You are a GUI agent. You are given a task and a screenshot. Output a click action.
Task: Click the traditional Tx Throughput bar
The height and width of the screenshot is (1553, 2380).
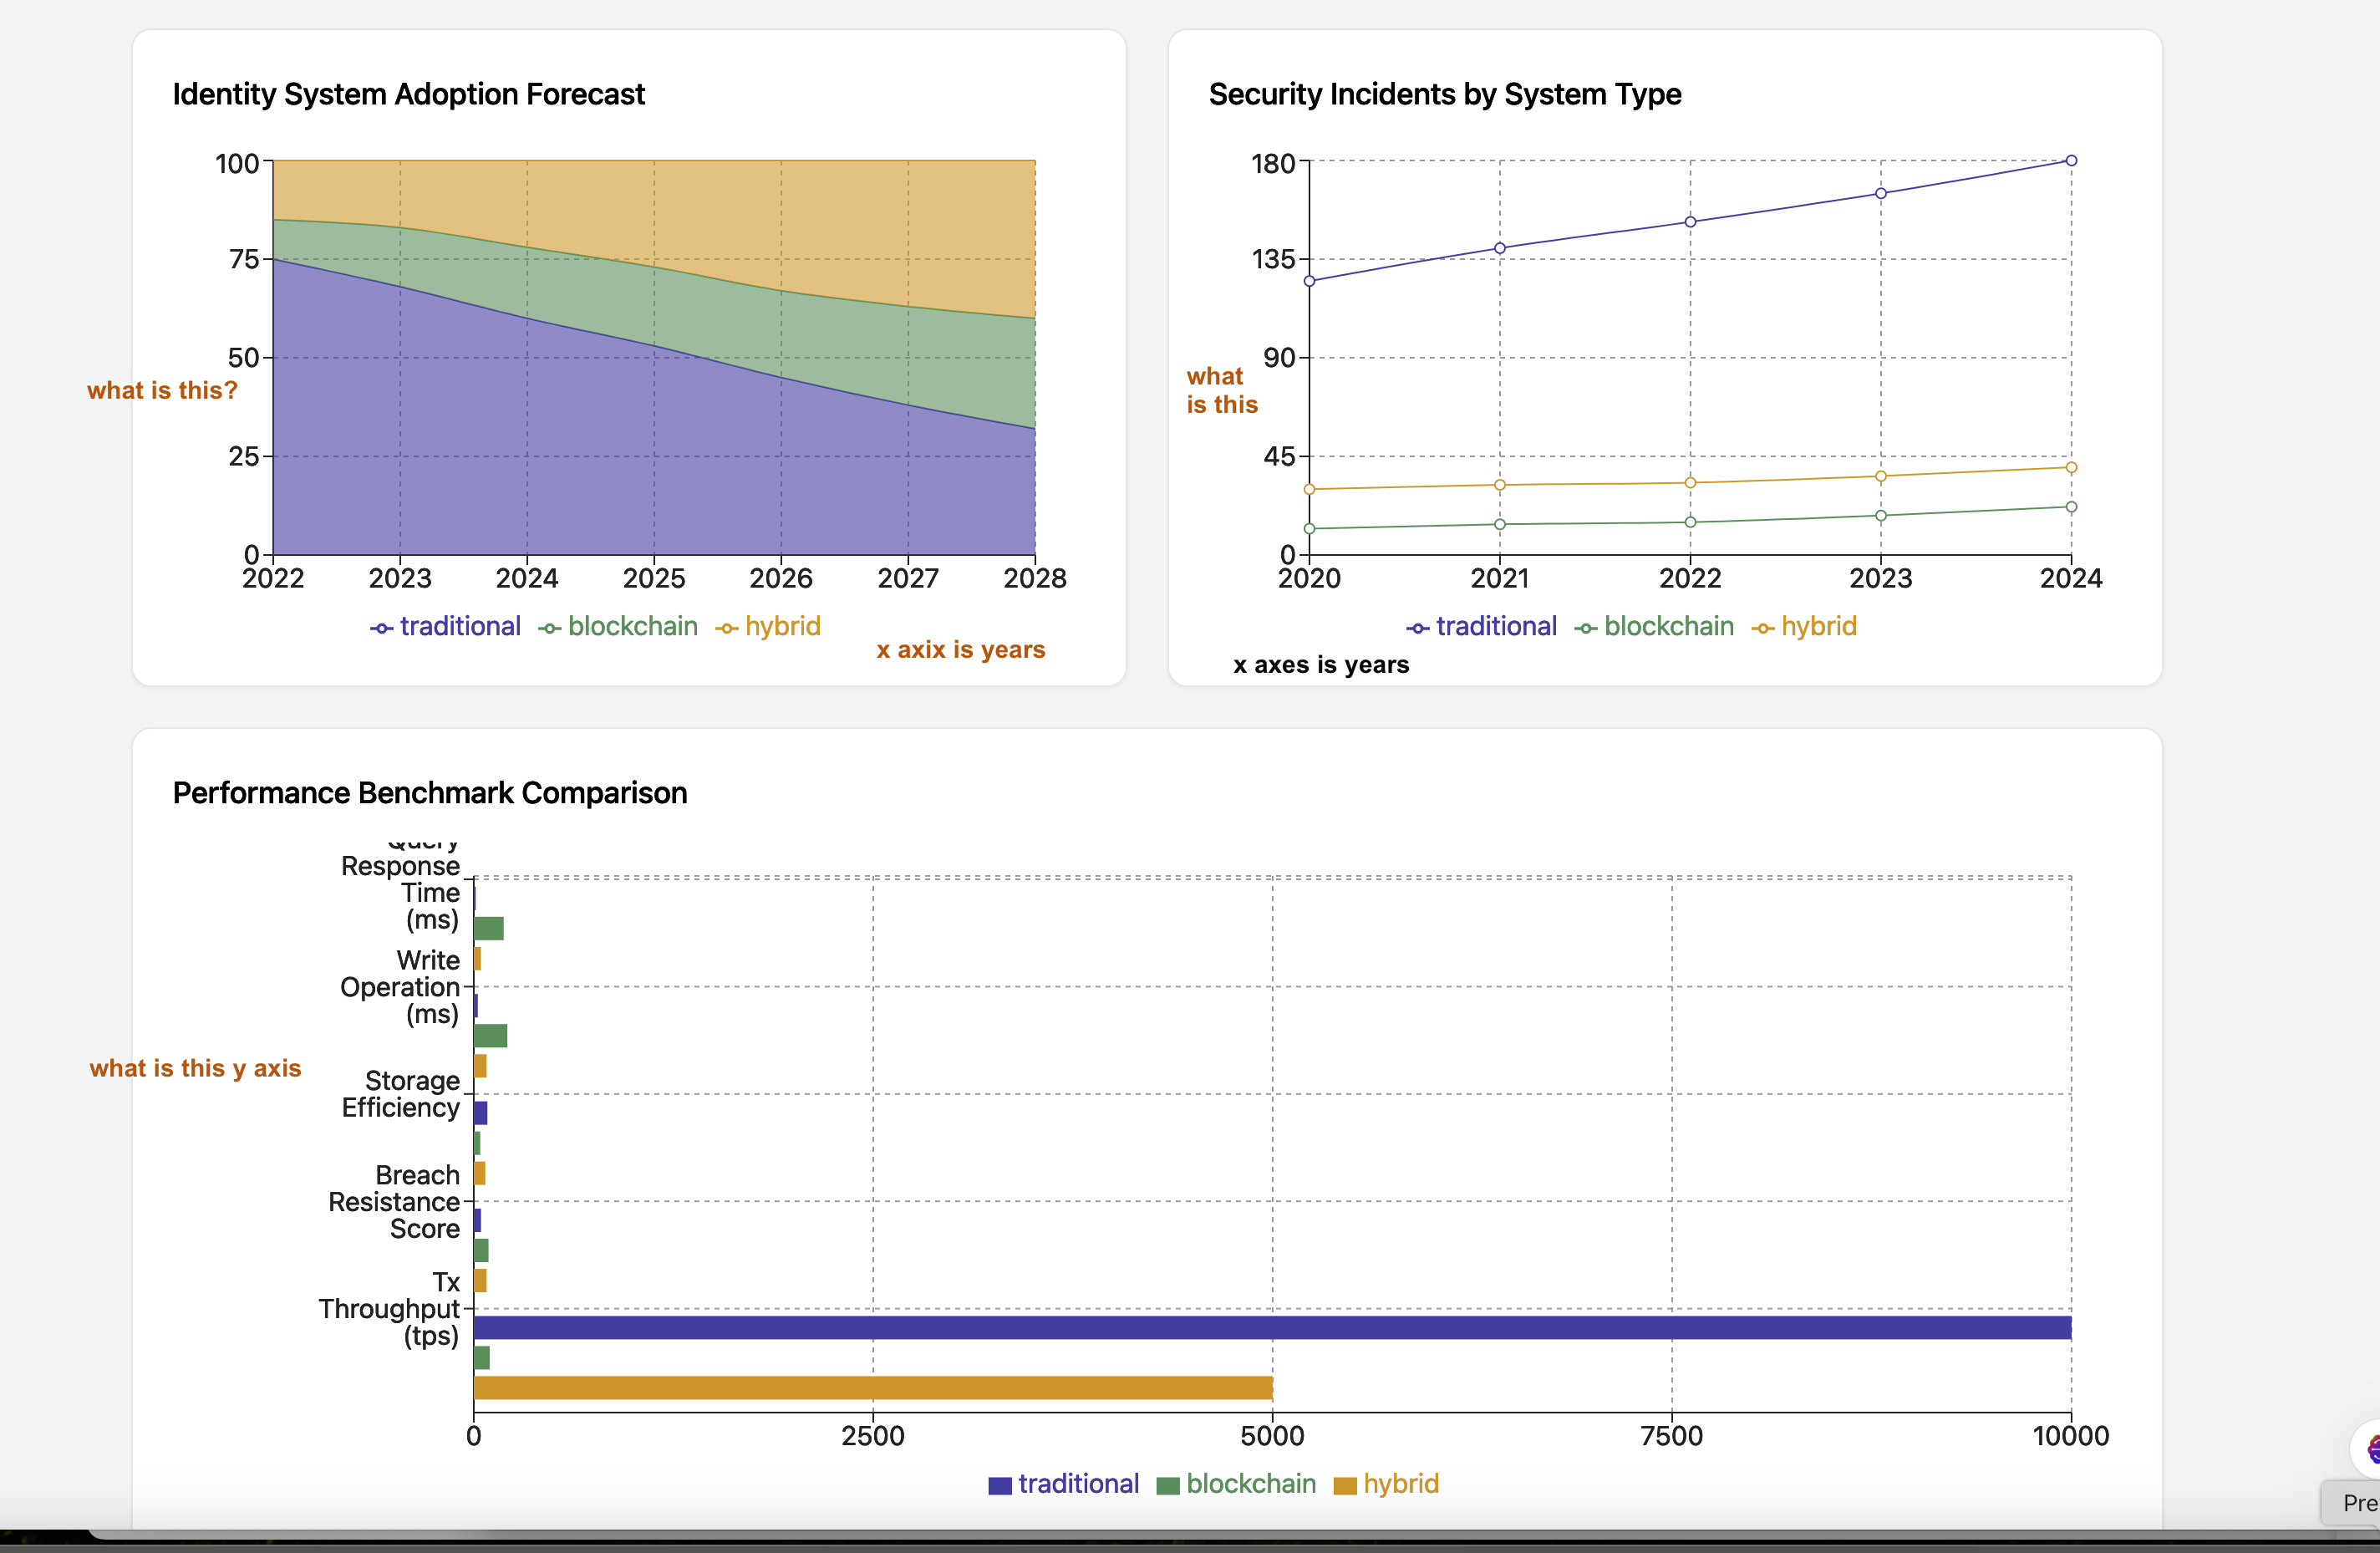[x=1270, y=1327]
